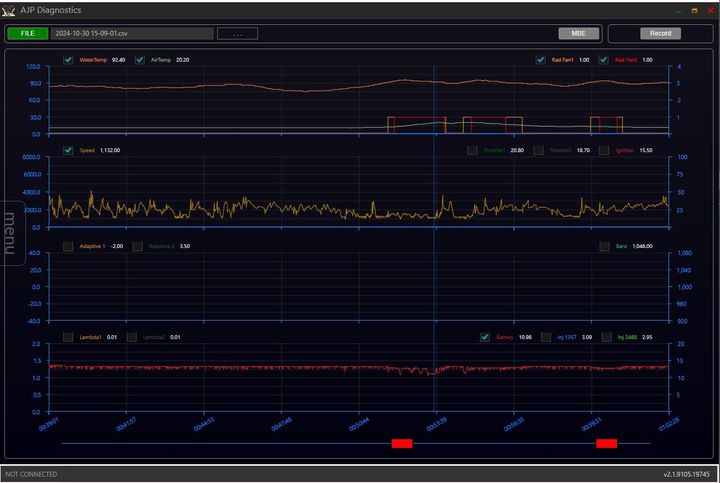Click the MBE button
Screen dimensions: 720x483
[579, 34]
